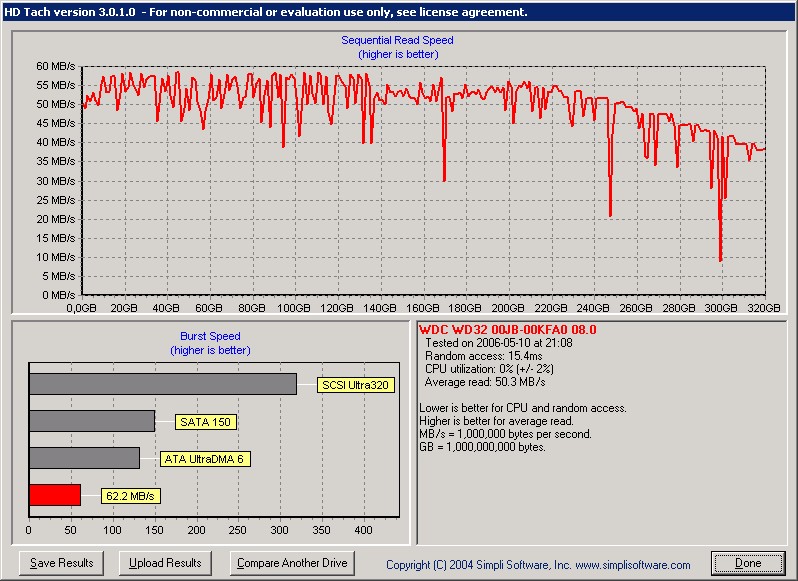Screen dimensions: 798x581
Task: Click the red burst speed bar
Action: pyautogui.click(x=55, y=495)
